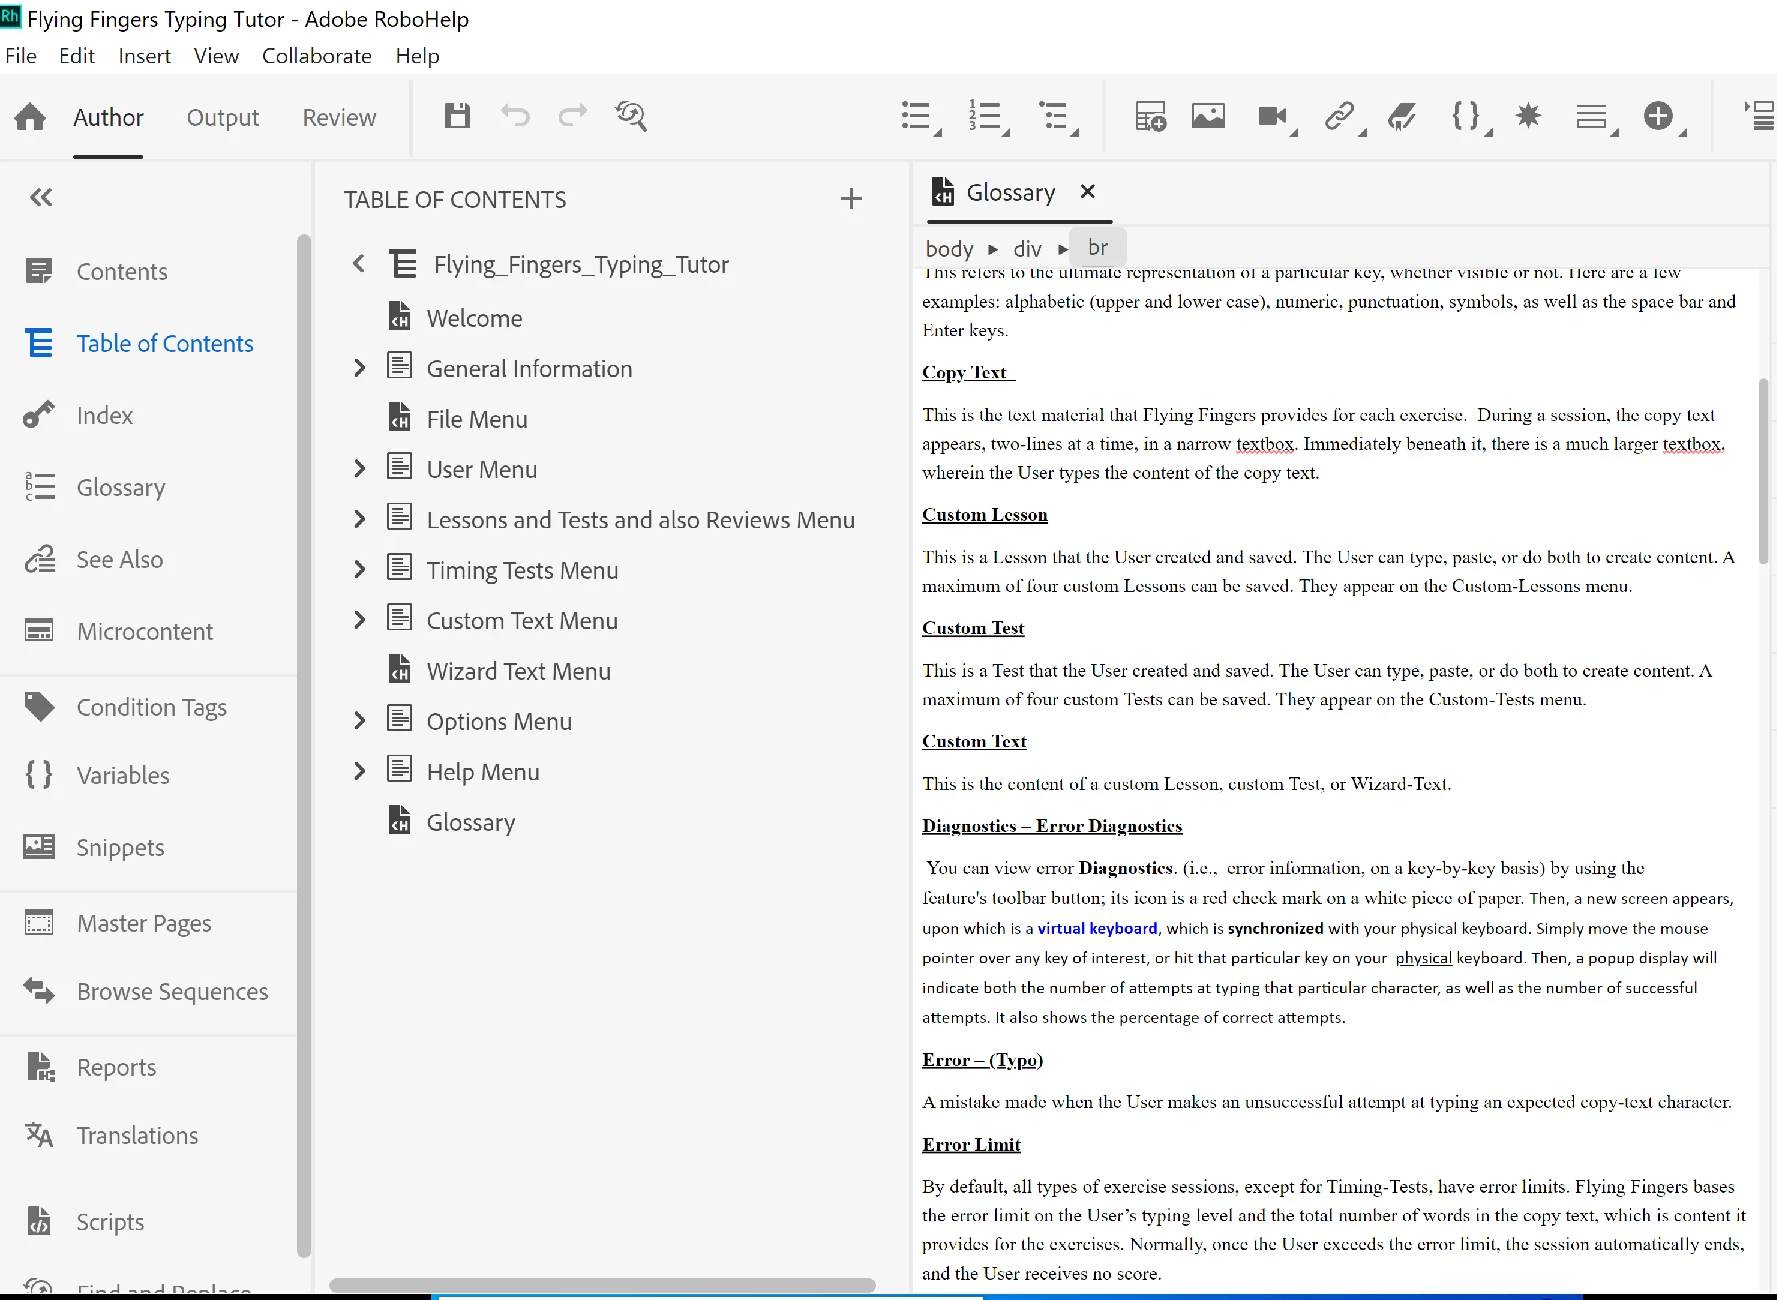Viewport: 1777px width, 1300px height.
Task: Apply a bulleted list
Action: (x=920, y=117)
